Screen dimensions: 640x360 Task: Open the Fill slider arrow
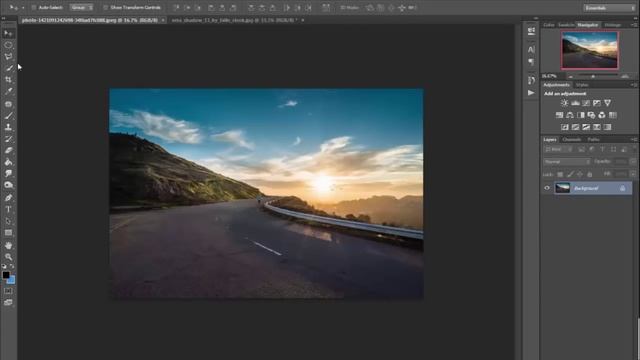pyautogui.click(x=633, y=174)
